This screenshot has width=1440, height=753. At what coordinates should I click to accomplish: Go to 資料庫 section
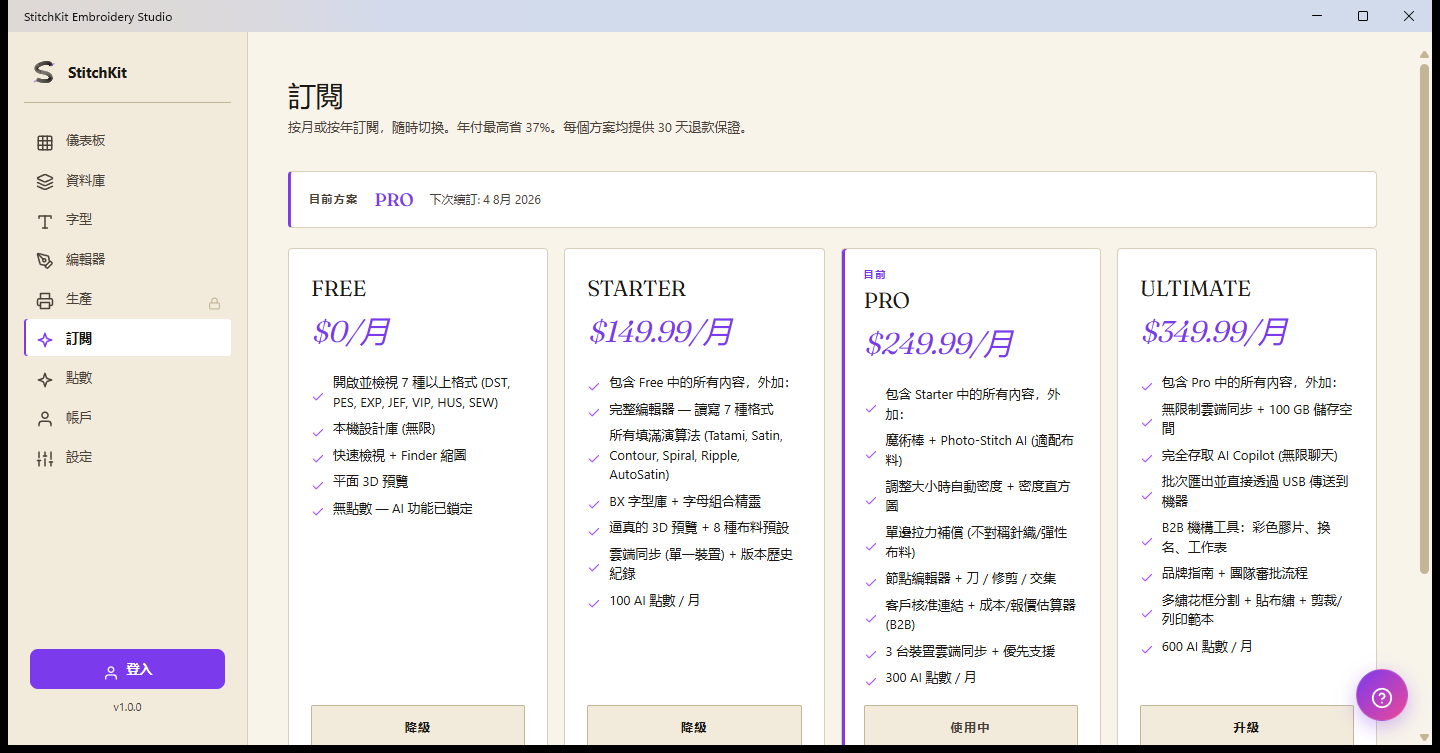[128, 181]
